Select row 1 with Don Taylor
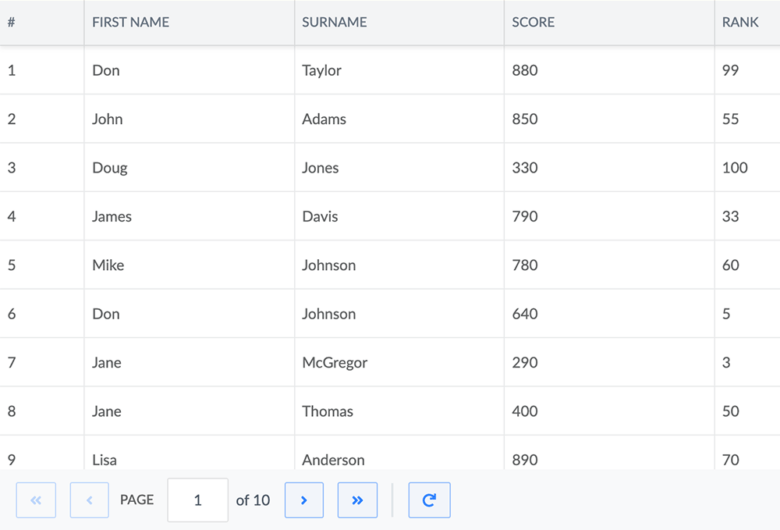 tap(390, 70)
